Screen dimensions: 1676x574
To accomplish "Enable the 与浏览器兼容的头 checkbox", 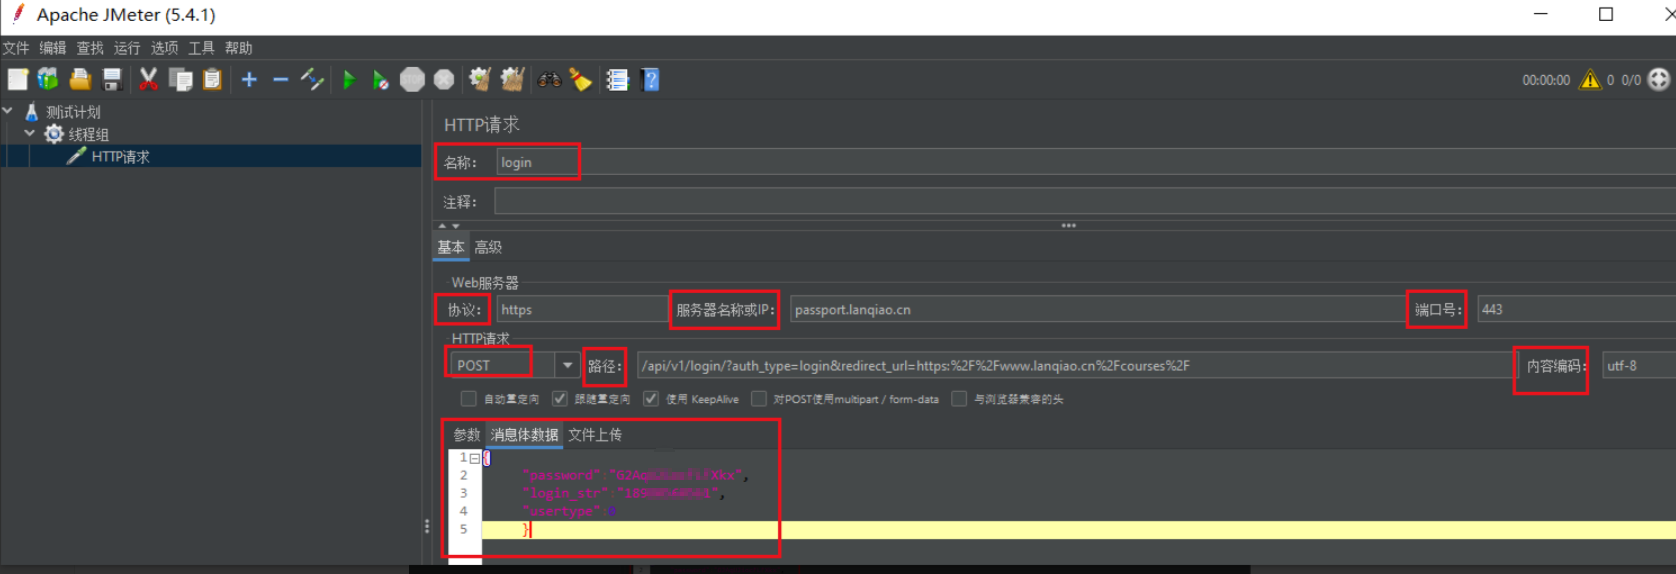I will pyautogui.click(x=959, y=399).
